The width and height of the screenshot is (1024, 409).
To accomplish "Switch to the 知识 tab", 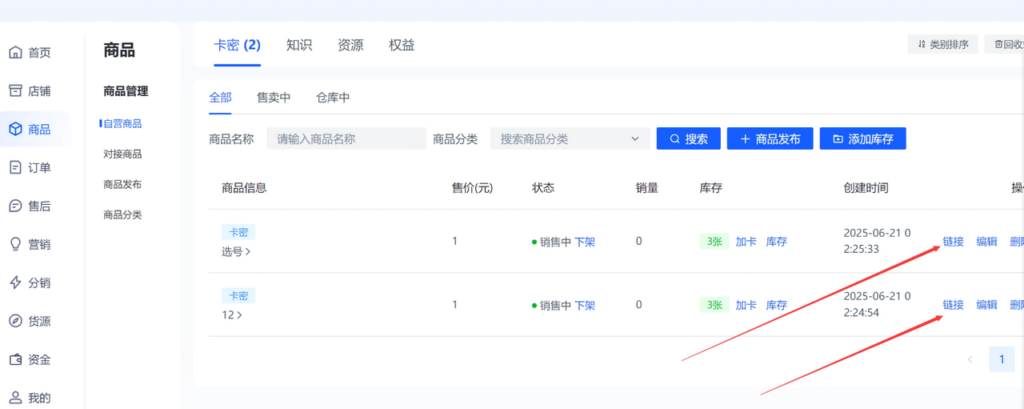I will 299,45.
